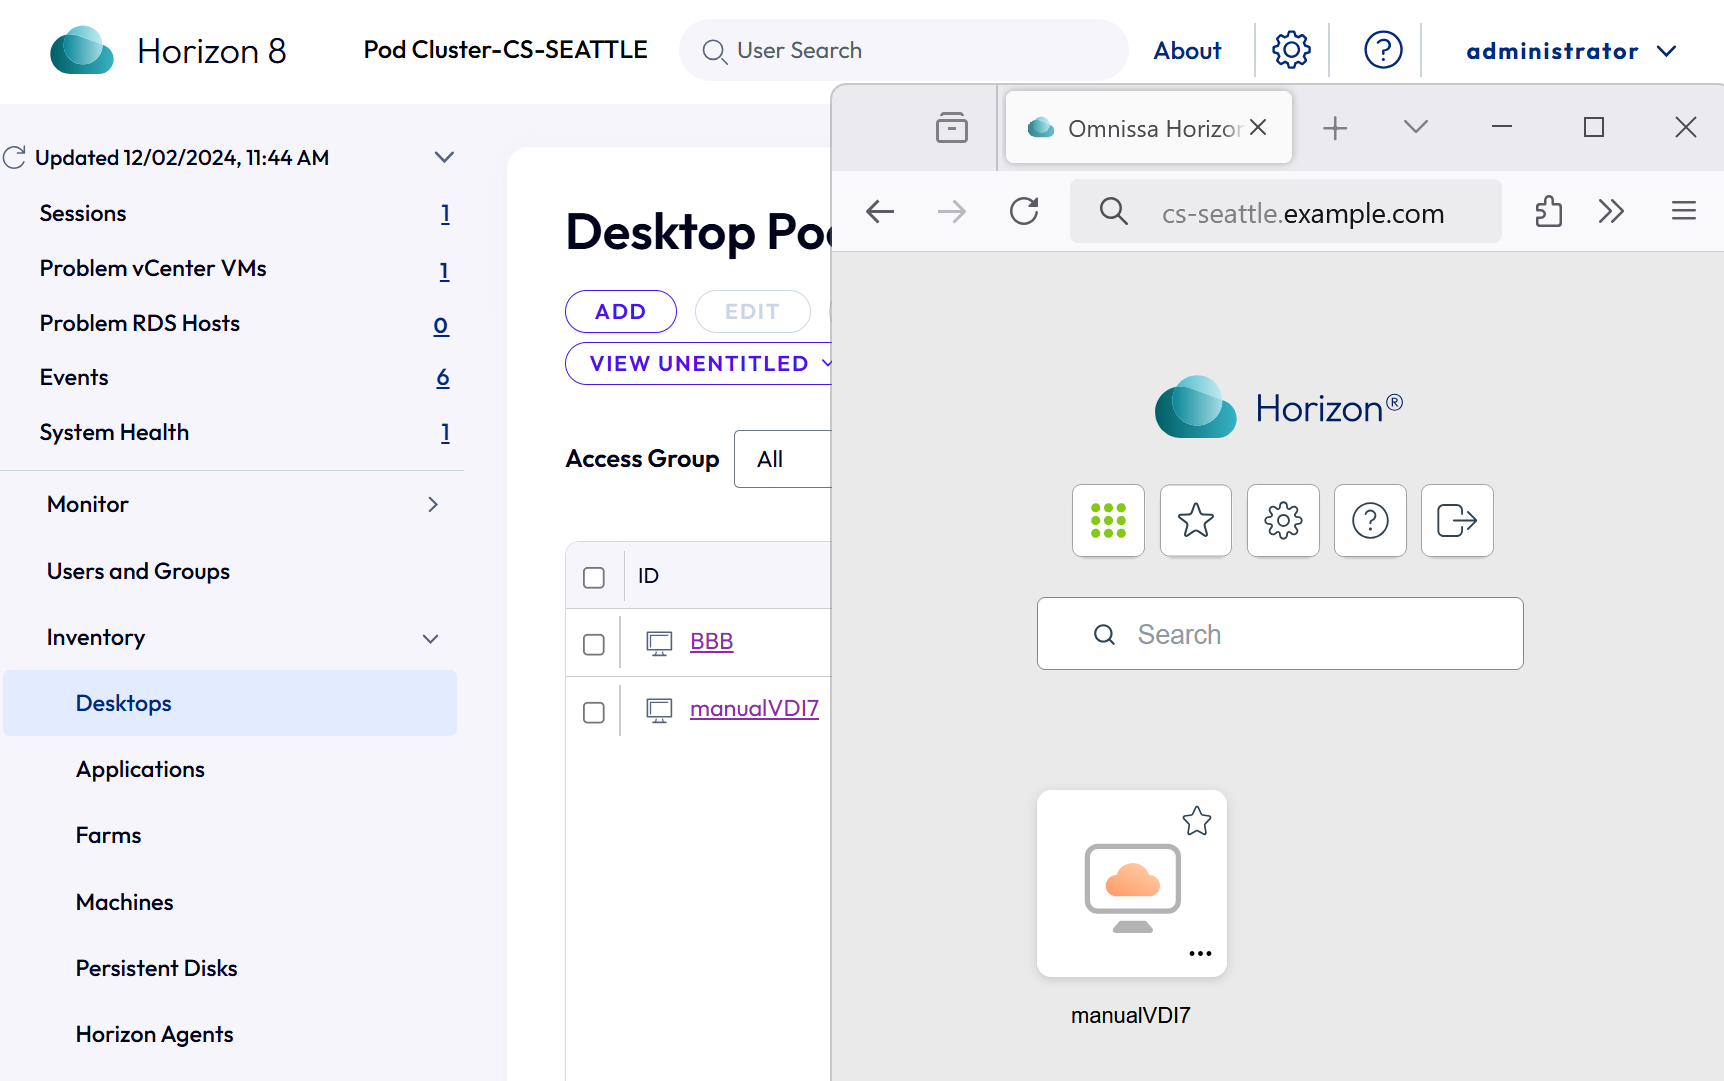Show more browser toolbar tools chevrons
The height and width of the screenshot is (1081, 1724).
[1611, 212]
